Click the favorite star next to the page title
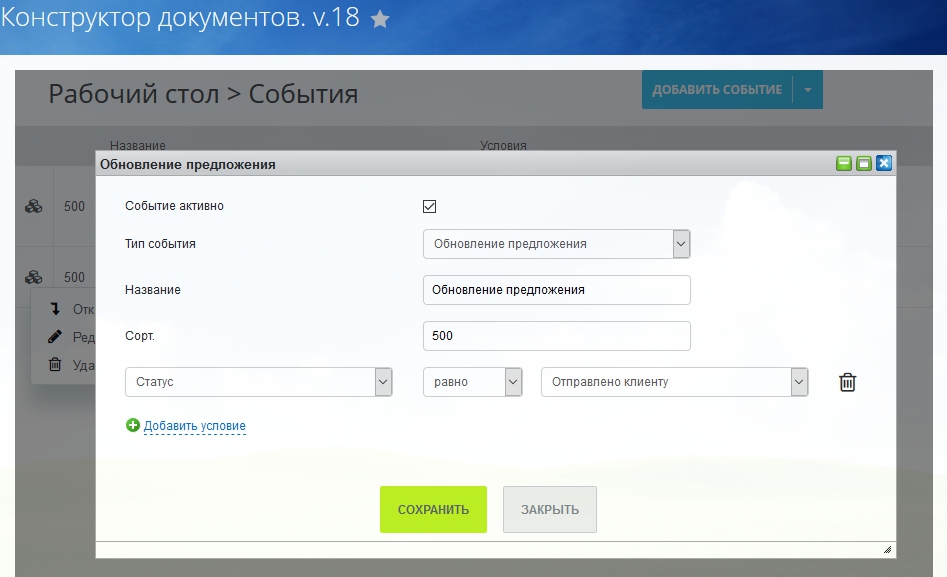Viewport: 947px width, 577px height. click(380, 19)
